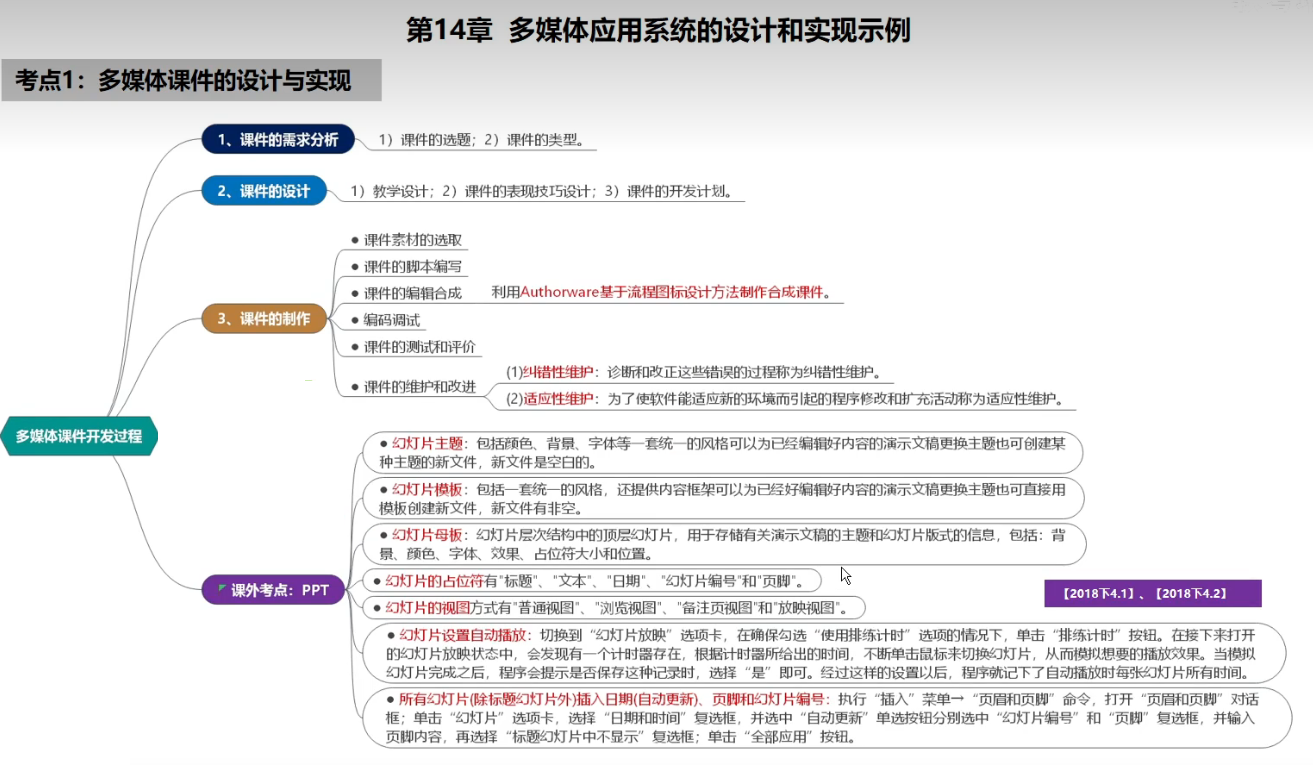Select the root node 多媒体课件开发过程
The image size is (1313, 765).
click(79, 436)
